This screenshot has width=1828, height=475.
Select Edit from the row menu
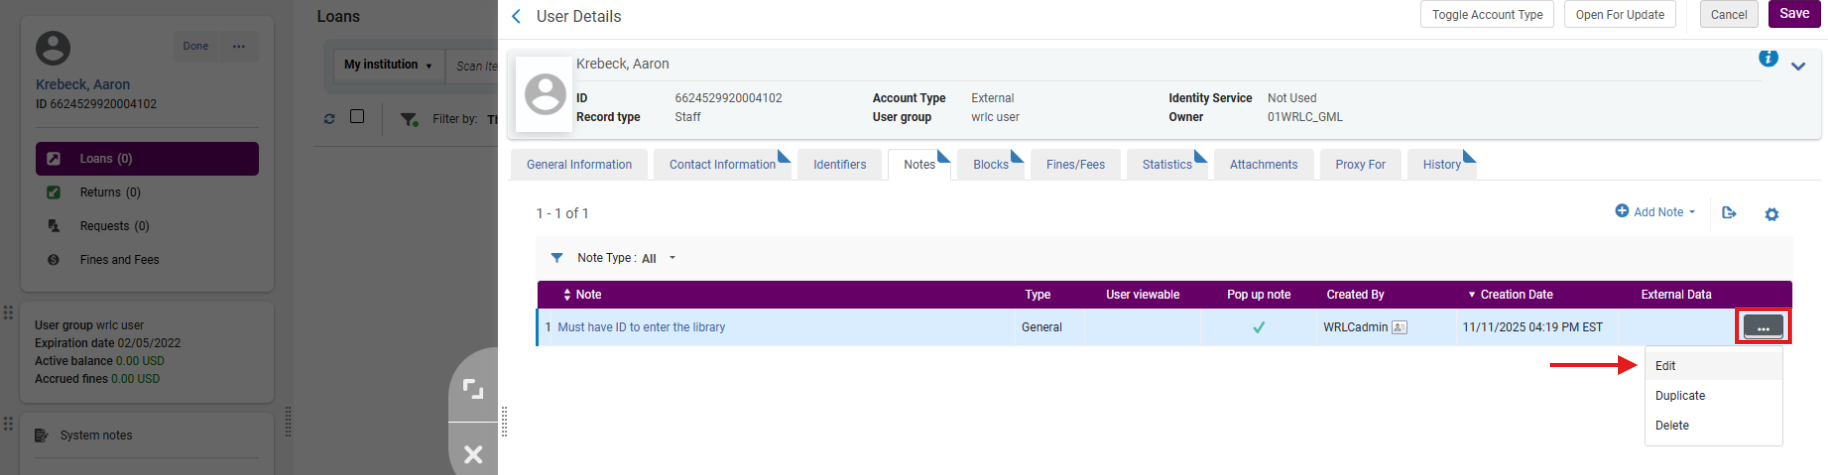1665,366
